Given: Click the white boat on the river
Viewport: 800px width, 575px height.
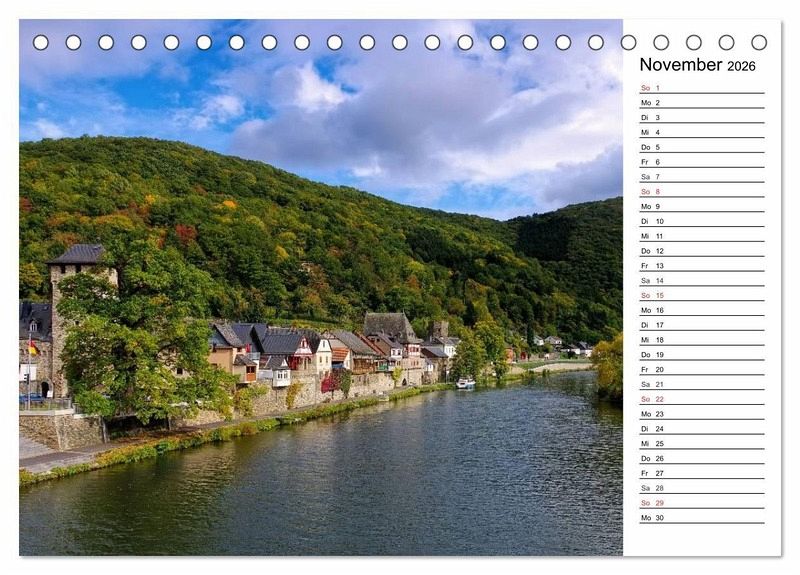Looking at the screenshot, I should pos(465,383).
